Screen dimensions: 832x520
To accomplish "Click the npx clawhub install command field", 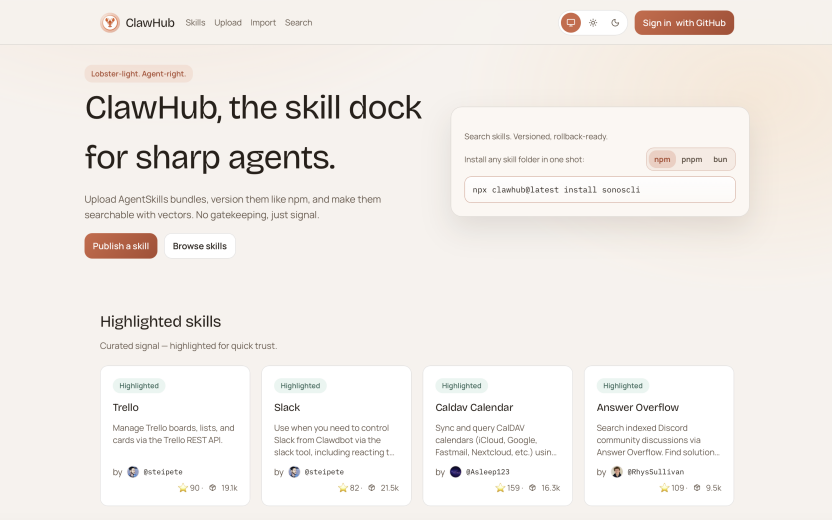I will click(x=600, y=189).
